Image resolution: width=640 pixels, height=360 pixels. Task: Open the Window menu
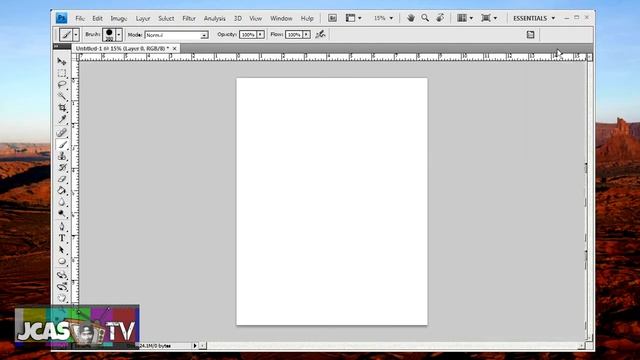click(x=281, y=18)
